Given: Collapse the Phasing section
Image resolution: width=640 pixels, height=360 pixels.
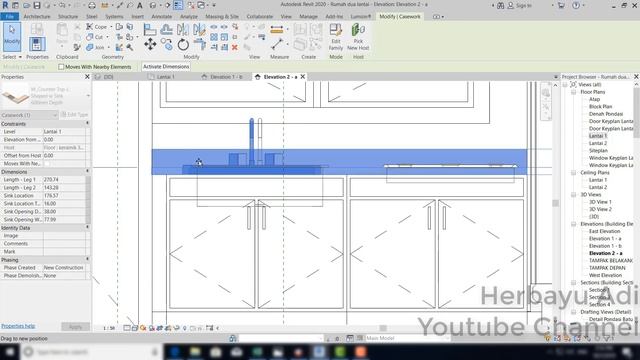Looking at the screenshot, I should coord(87,259).
